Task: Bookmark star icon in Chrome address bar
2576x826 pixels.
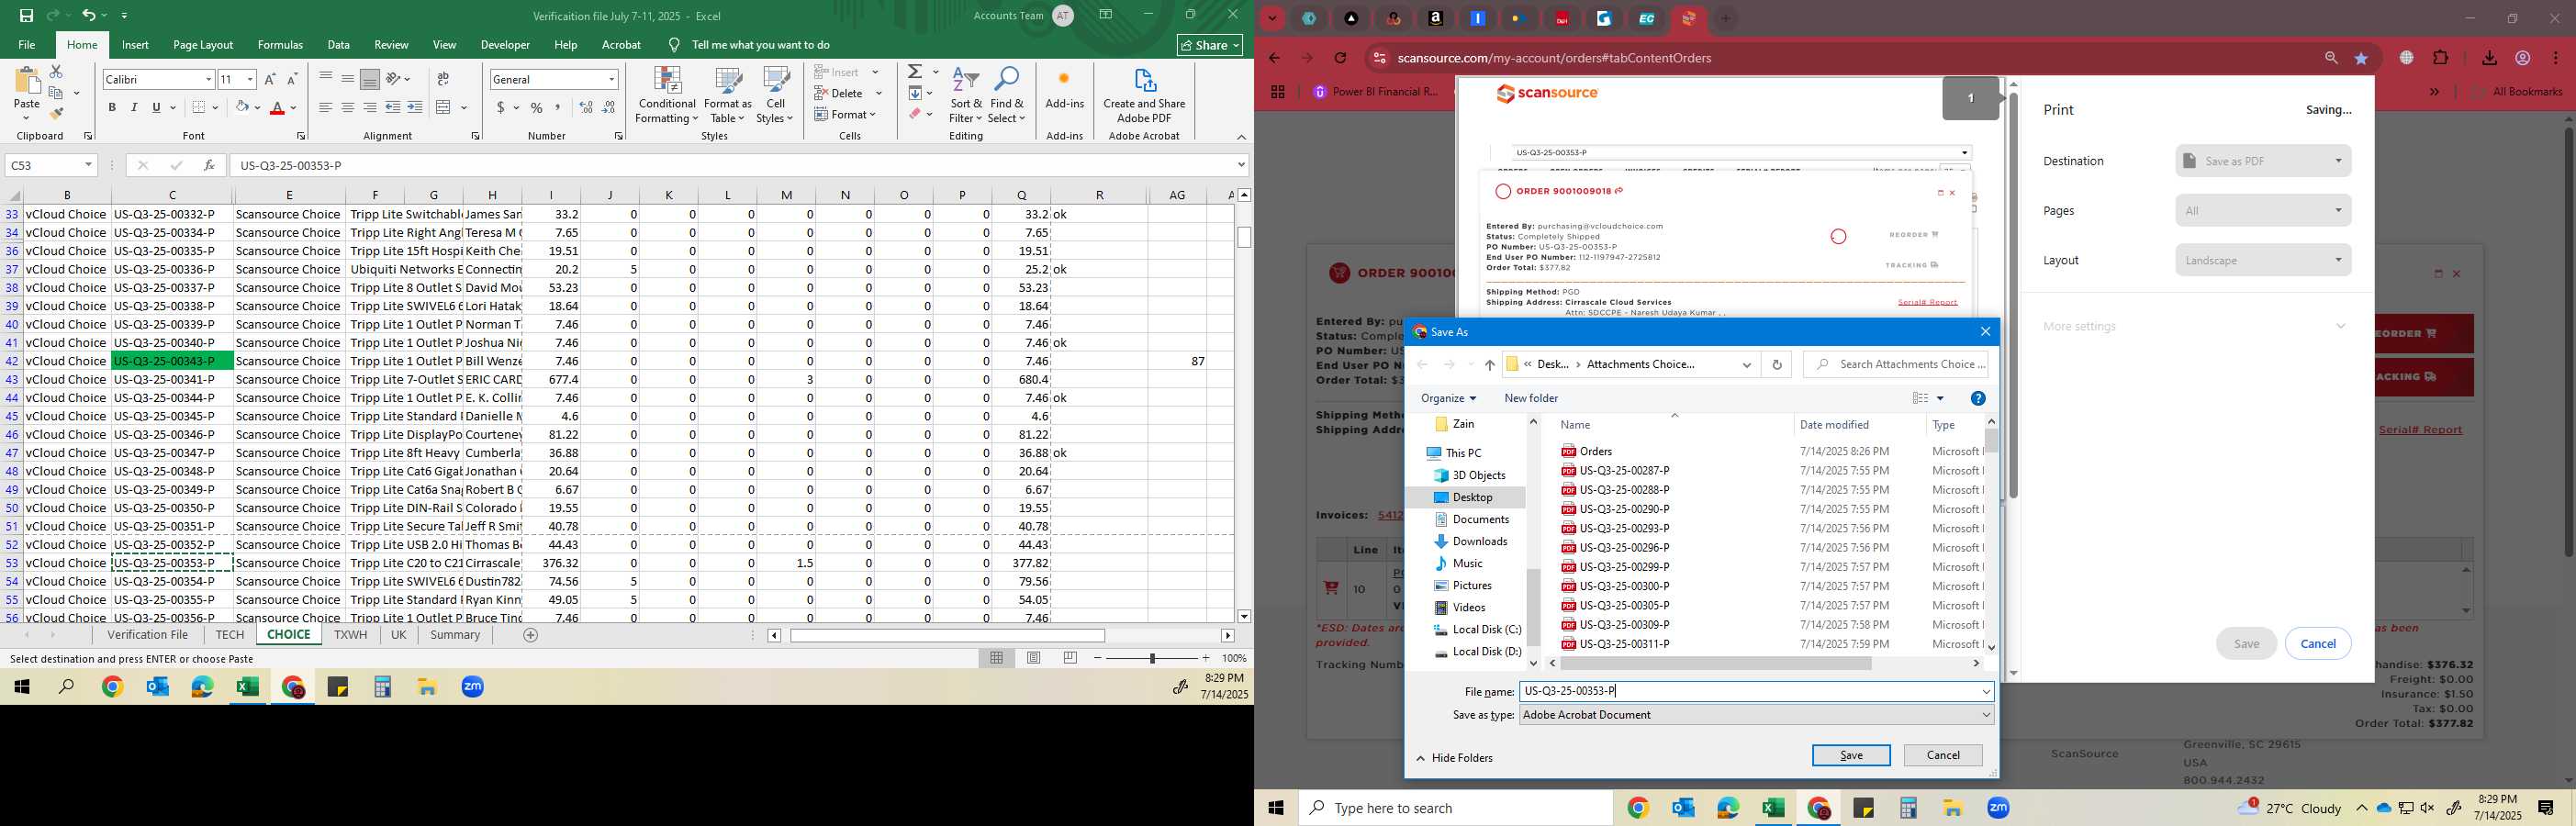Action: click(2362, 58)
